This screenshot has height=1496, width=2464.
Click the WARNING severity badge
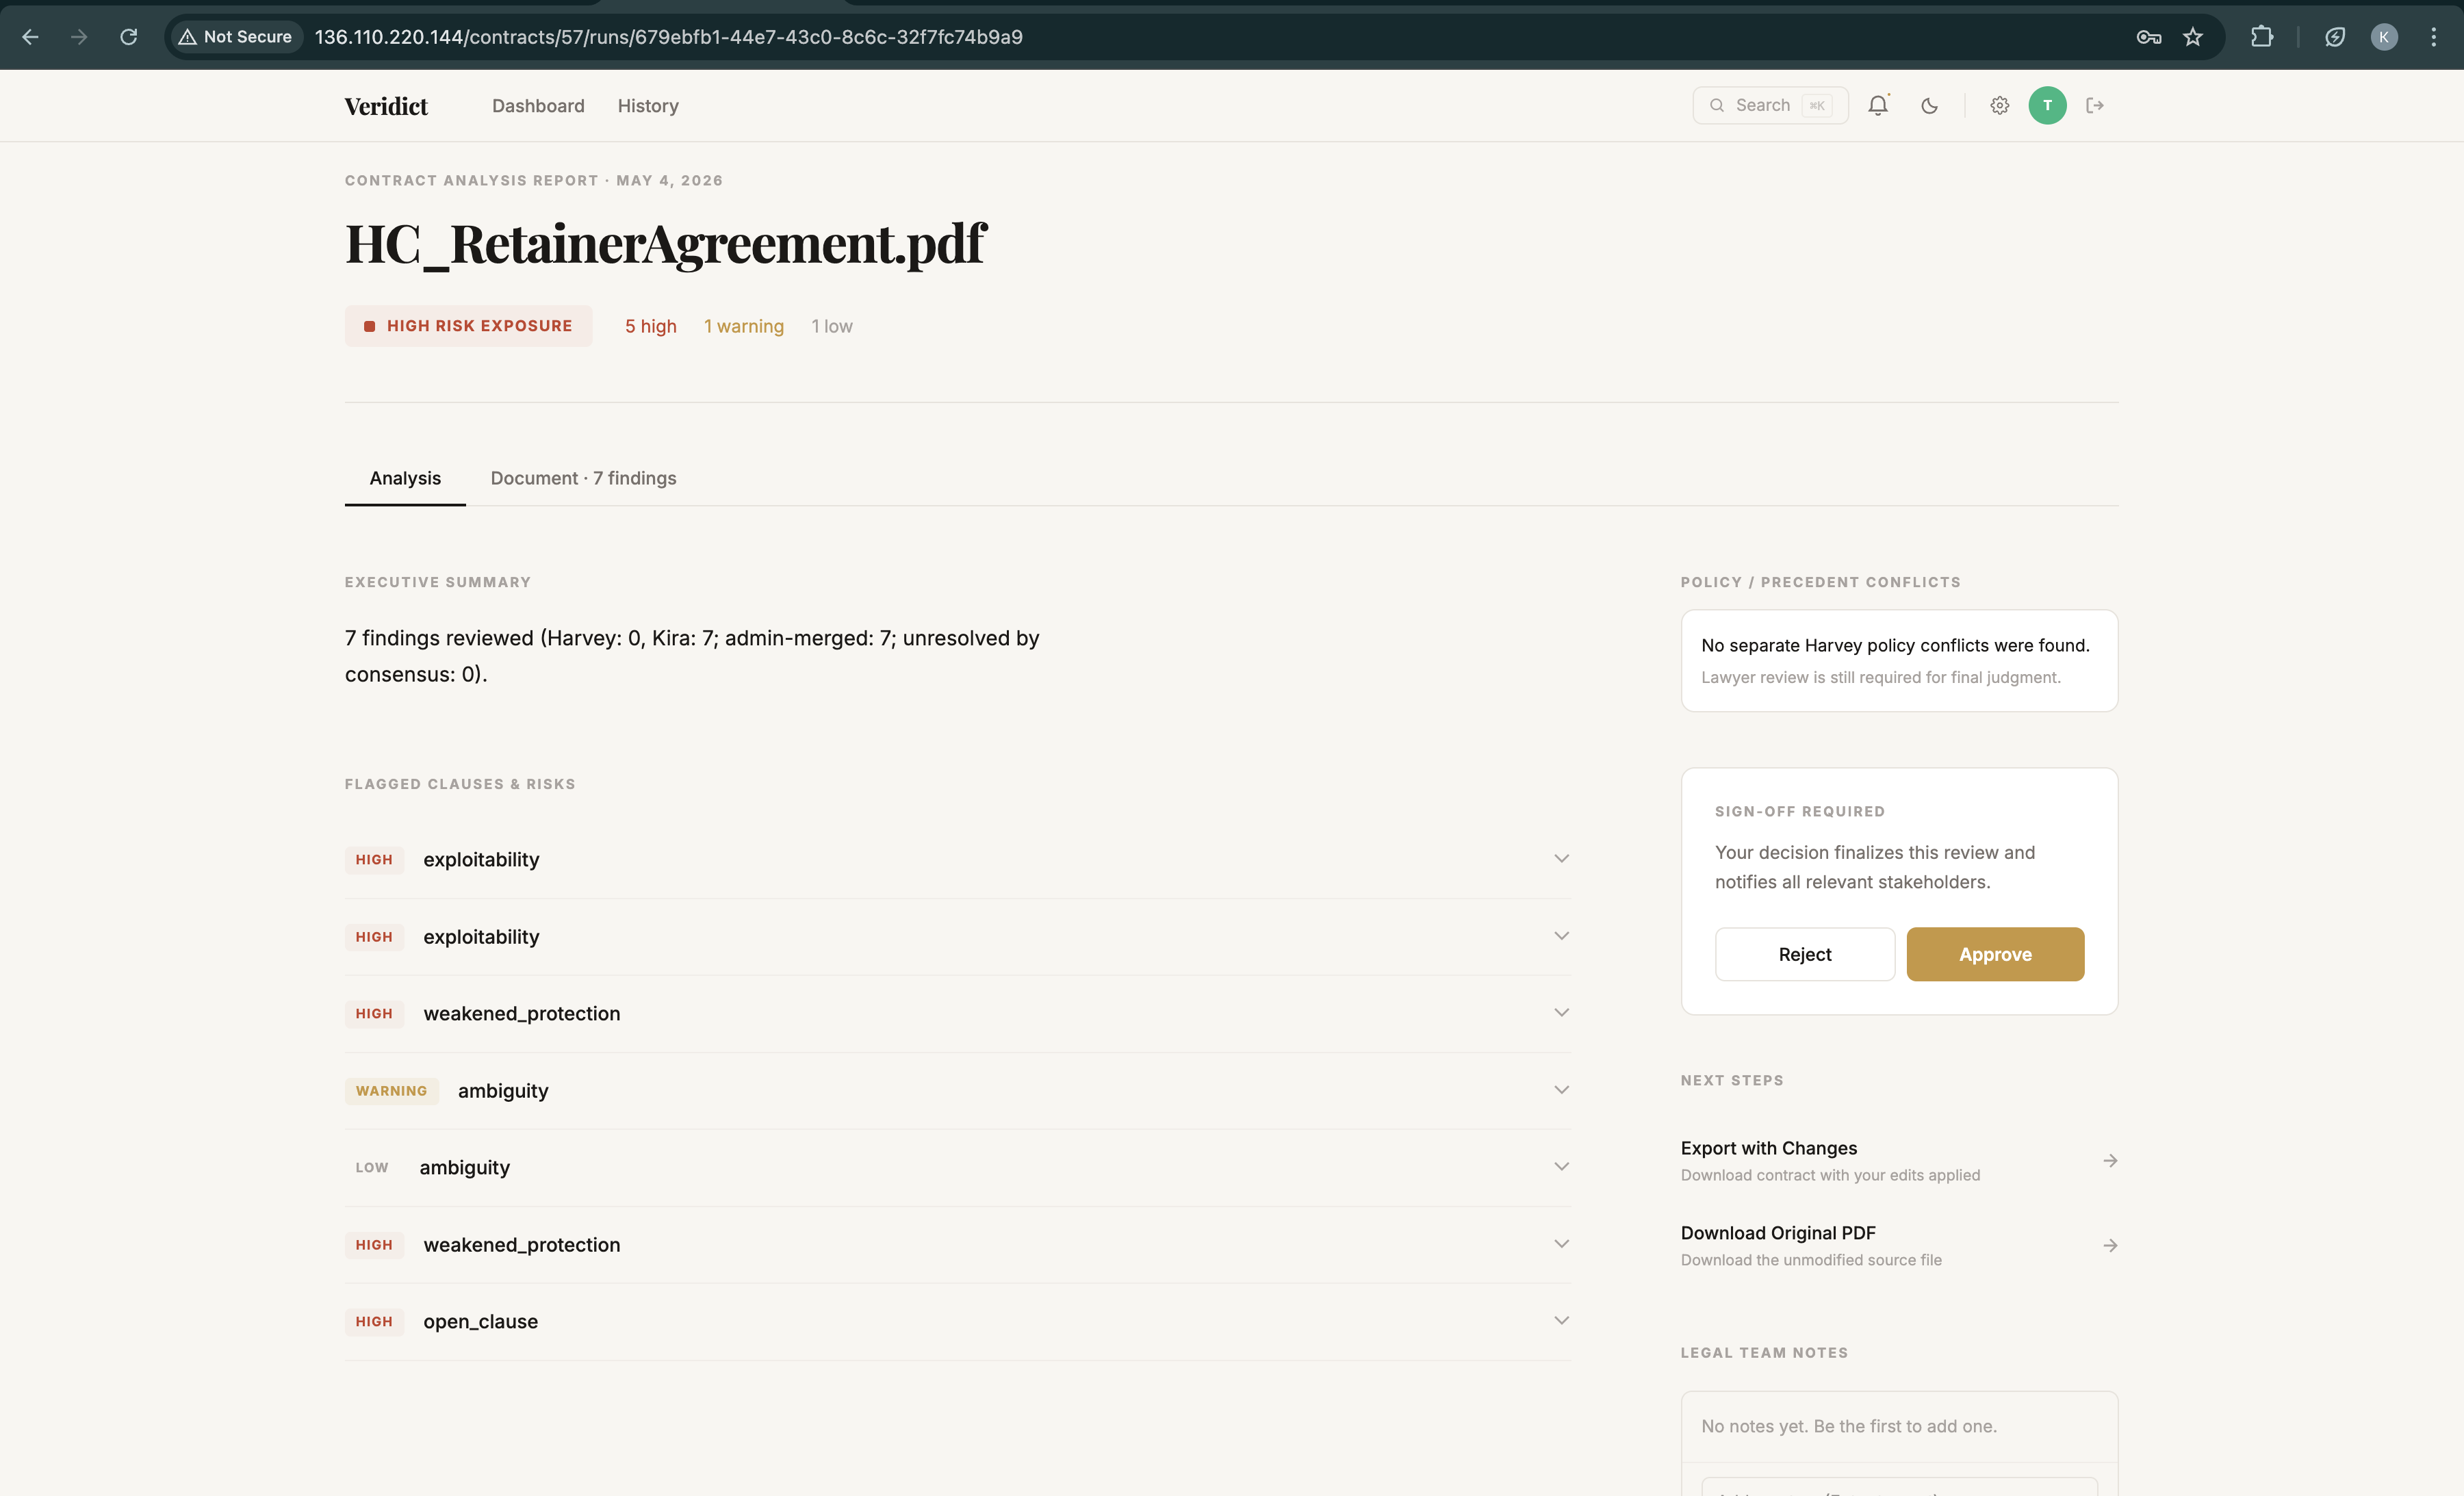pos(391,1091)
